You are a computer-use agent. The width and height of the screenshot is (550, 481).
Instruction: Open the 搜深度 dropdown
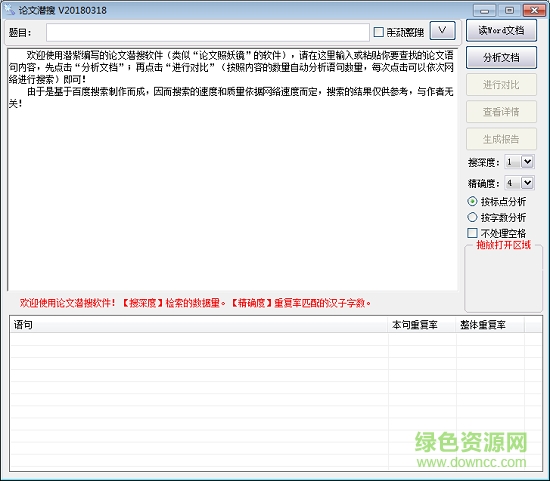pyautogui.click(x=527, y=162)
